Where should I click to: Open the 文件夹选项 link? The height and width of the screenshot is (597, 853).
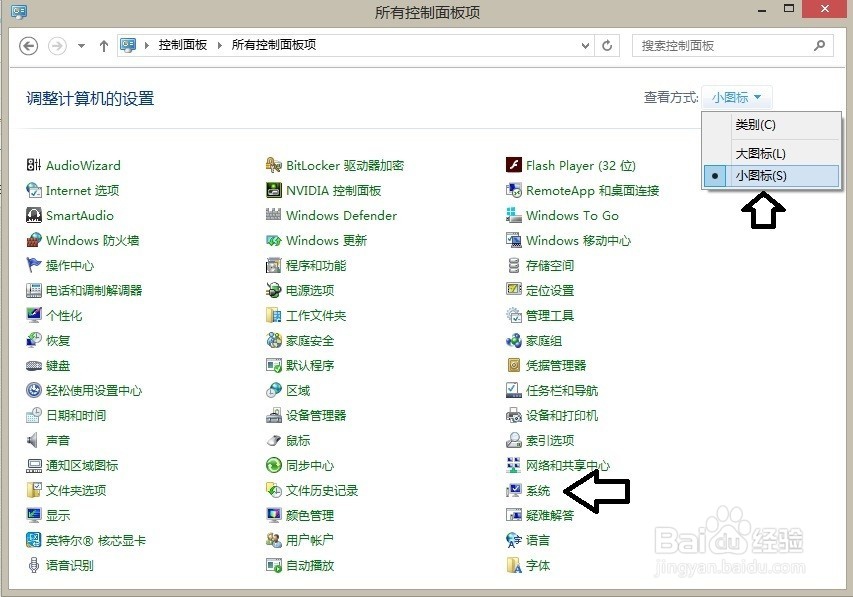(76, 490)
